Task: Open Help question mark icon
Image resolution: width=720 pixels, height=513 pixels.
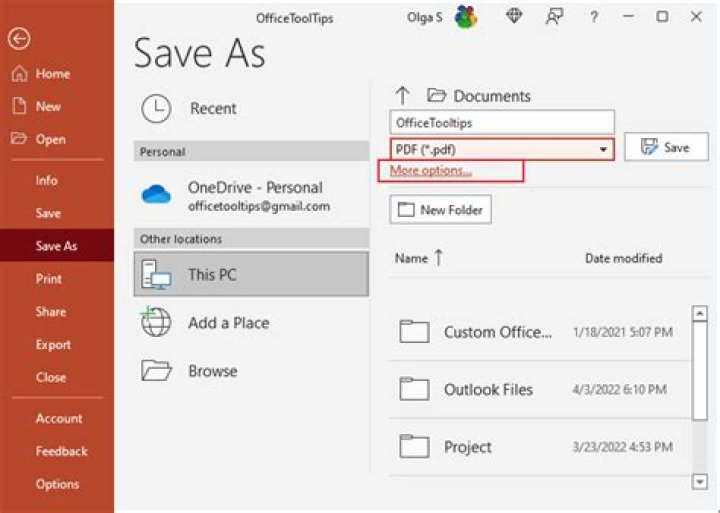Action: click(594, 17)
